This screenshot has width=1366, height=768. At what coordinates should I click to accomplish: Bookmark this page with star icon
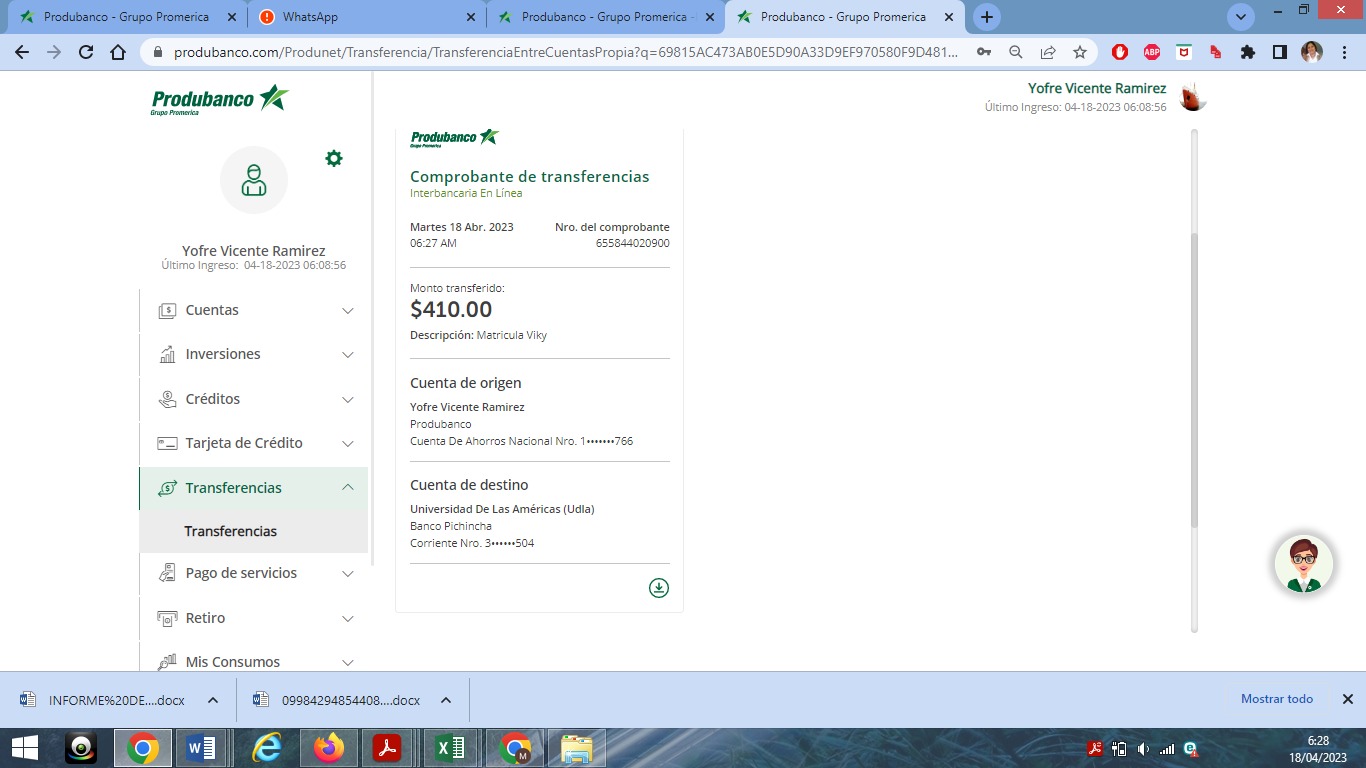(1080, 52)
